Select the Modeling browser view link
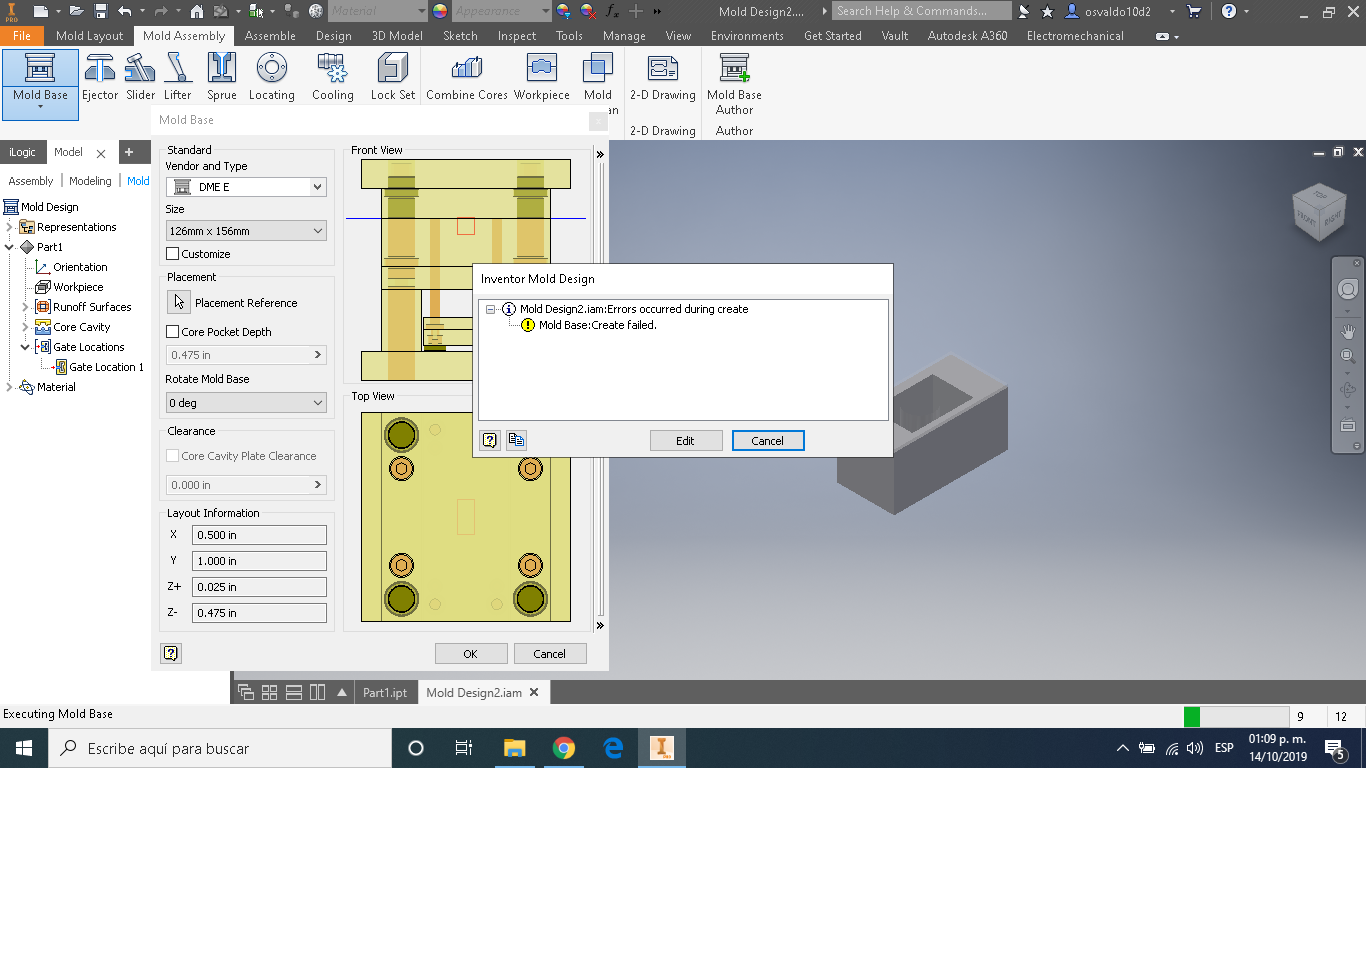1366x960 pixels. [x=90, y=181]
